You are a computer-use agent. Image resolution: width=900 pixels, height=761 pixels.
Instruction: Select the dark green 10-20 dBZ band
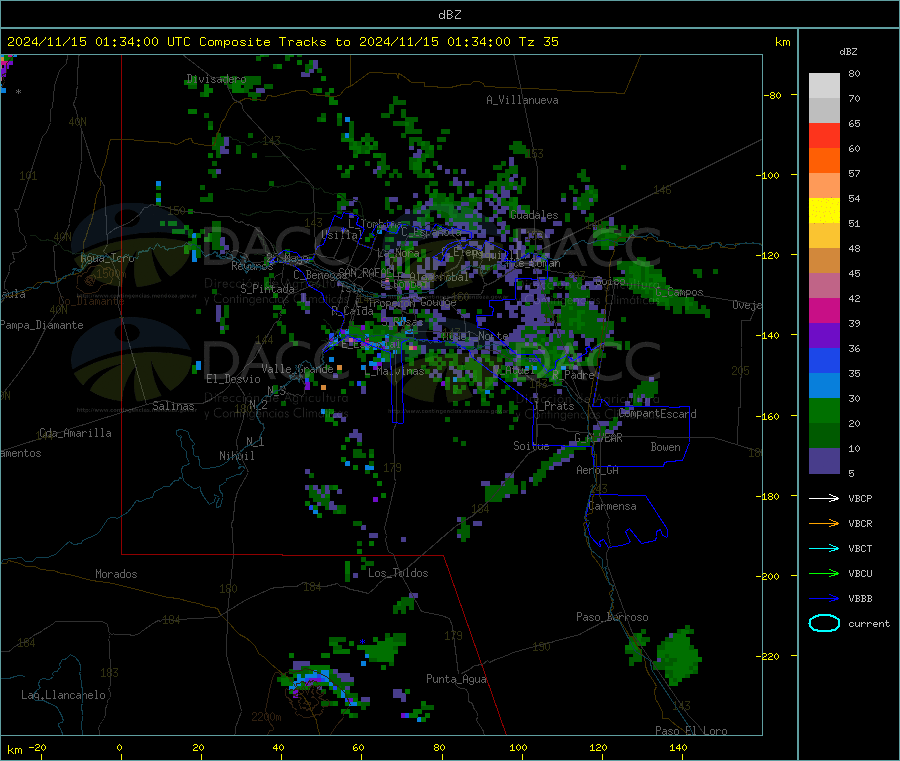coord(824,436)
